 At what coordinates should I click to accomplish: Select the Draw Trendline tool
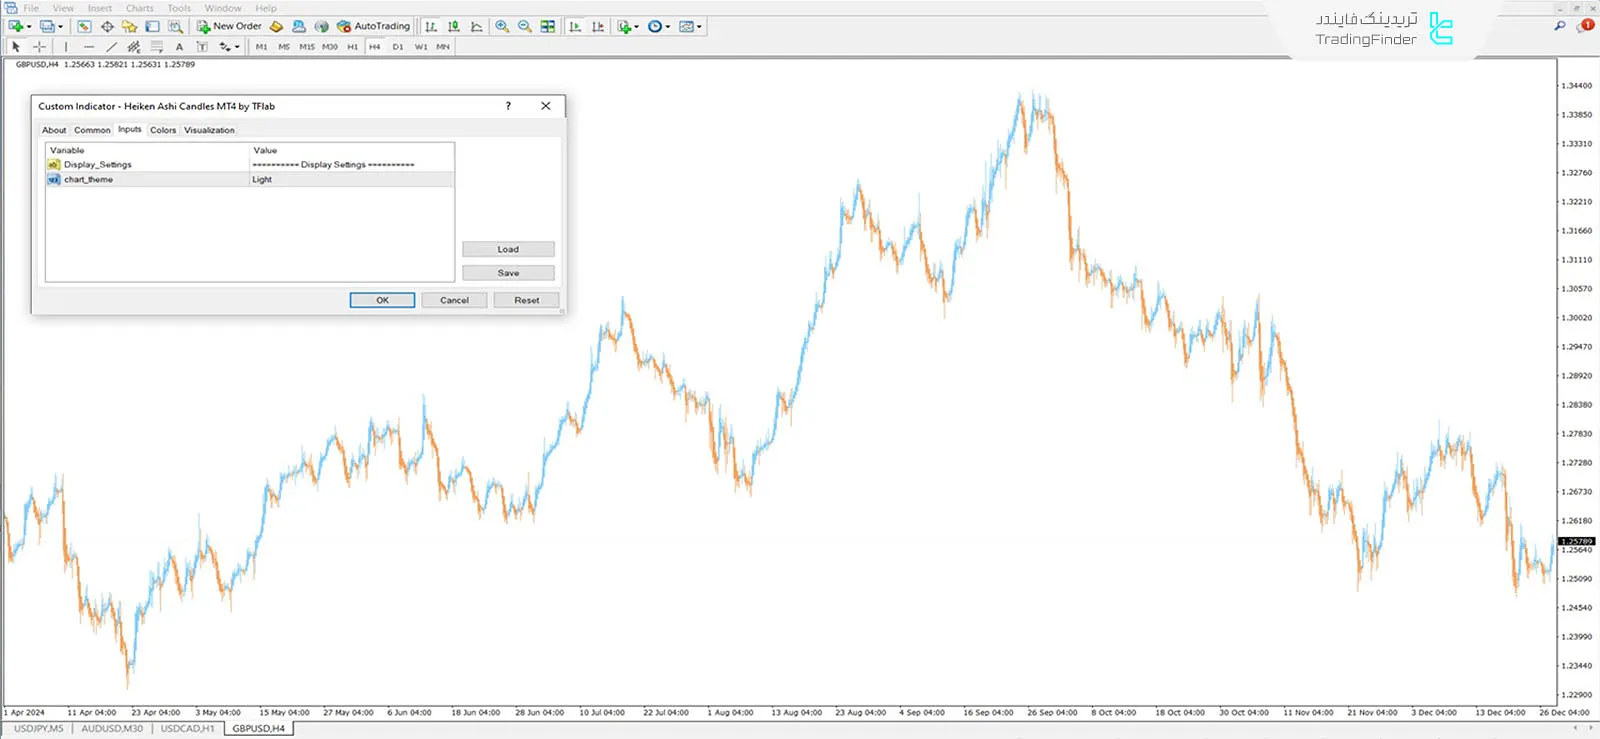coord(111,47)
